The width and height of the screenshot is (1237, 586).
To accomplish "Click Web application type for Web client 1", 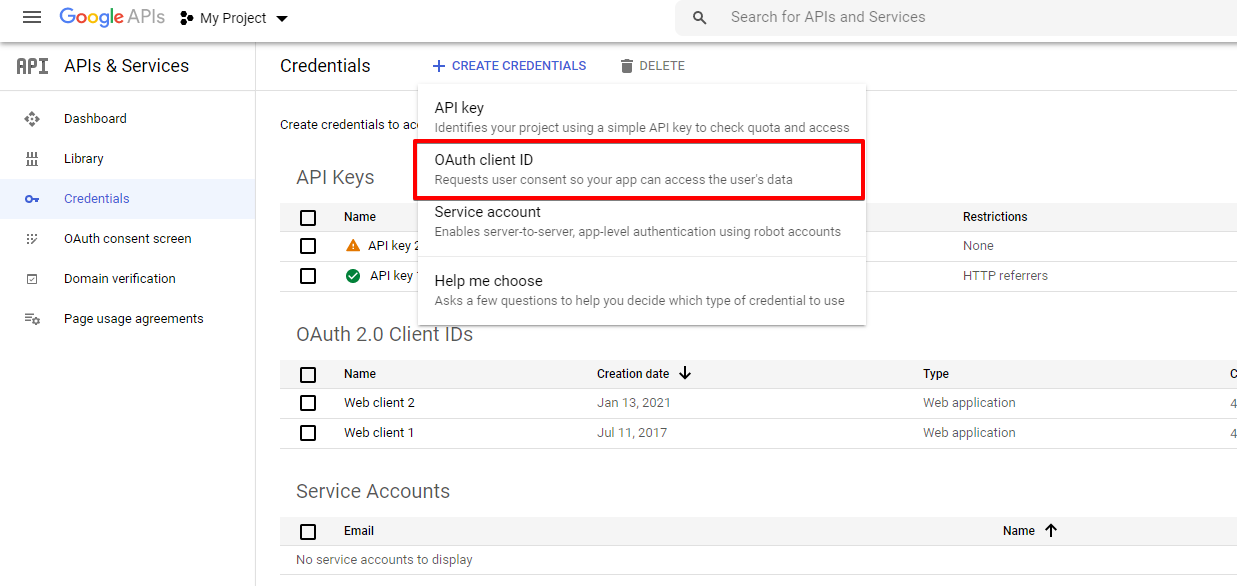I will (x=969, y=433).
